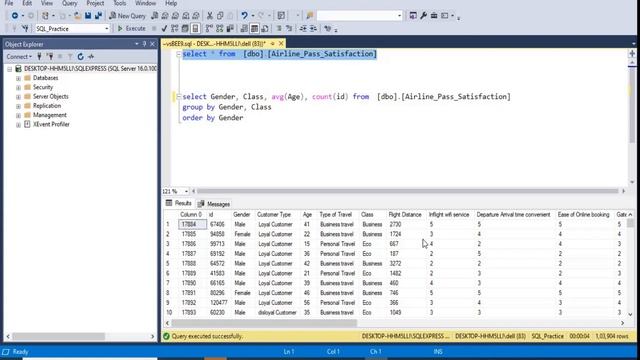Toggle Results to File mode
Screen dimensions: 640x360
pyautogui.click(x=265, y=29)
